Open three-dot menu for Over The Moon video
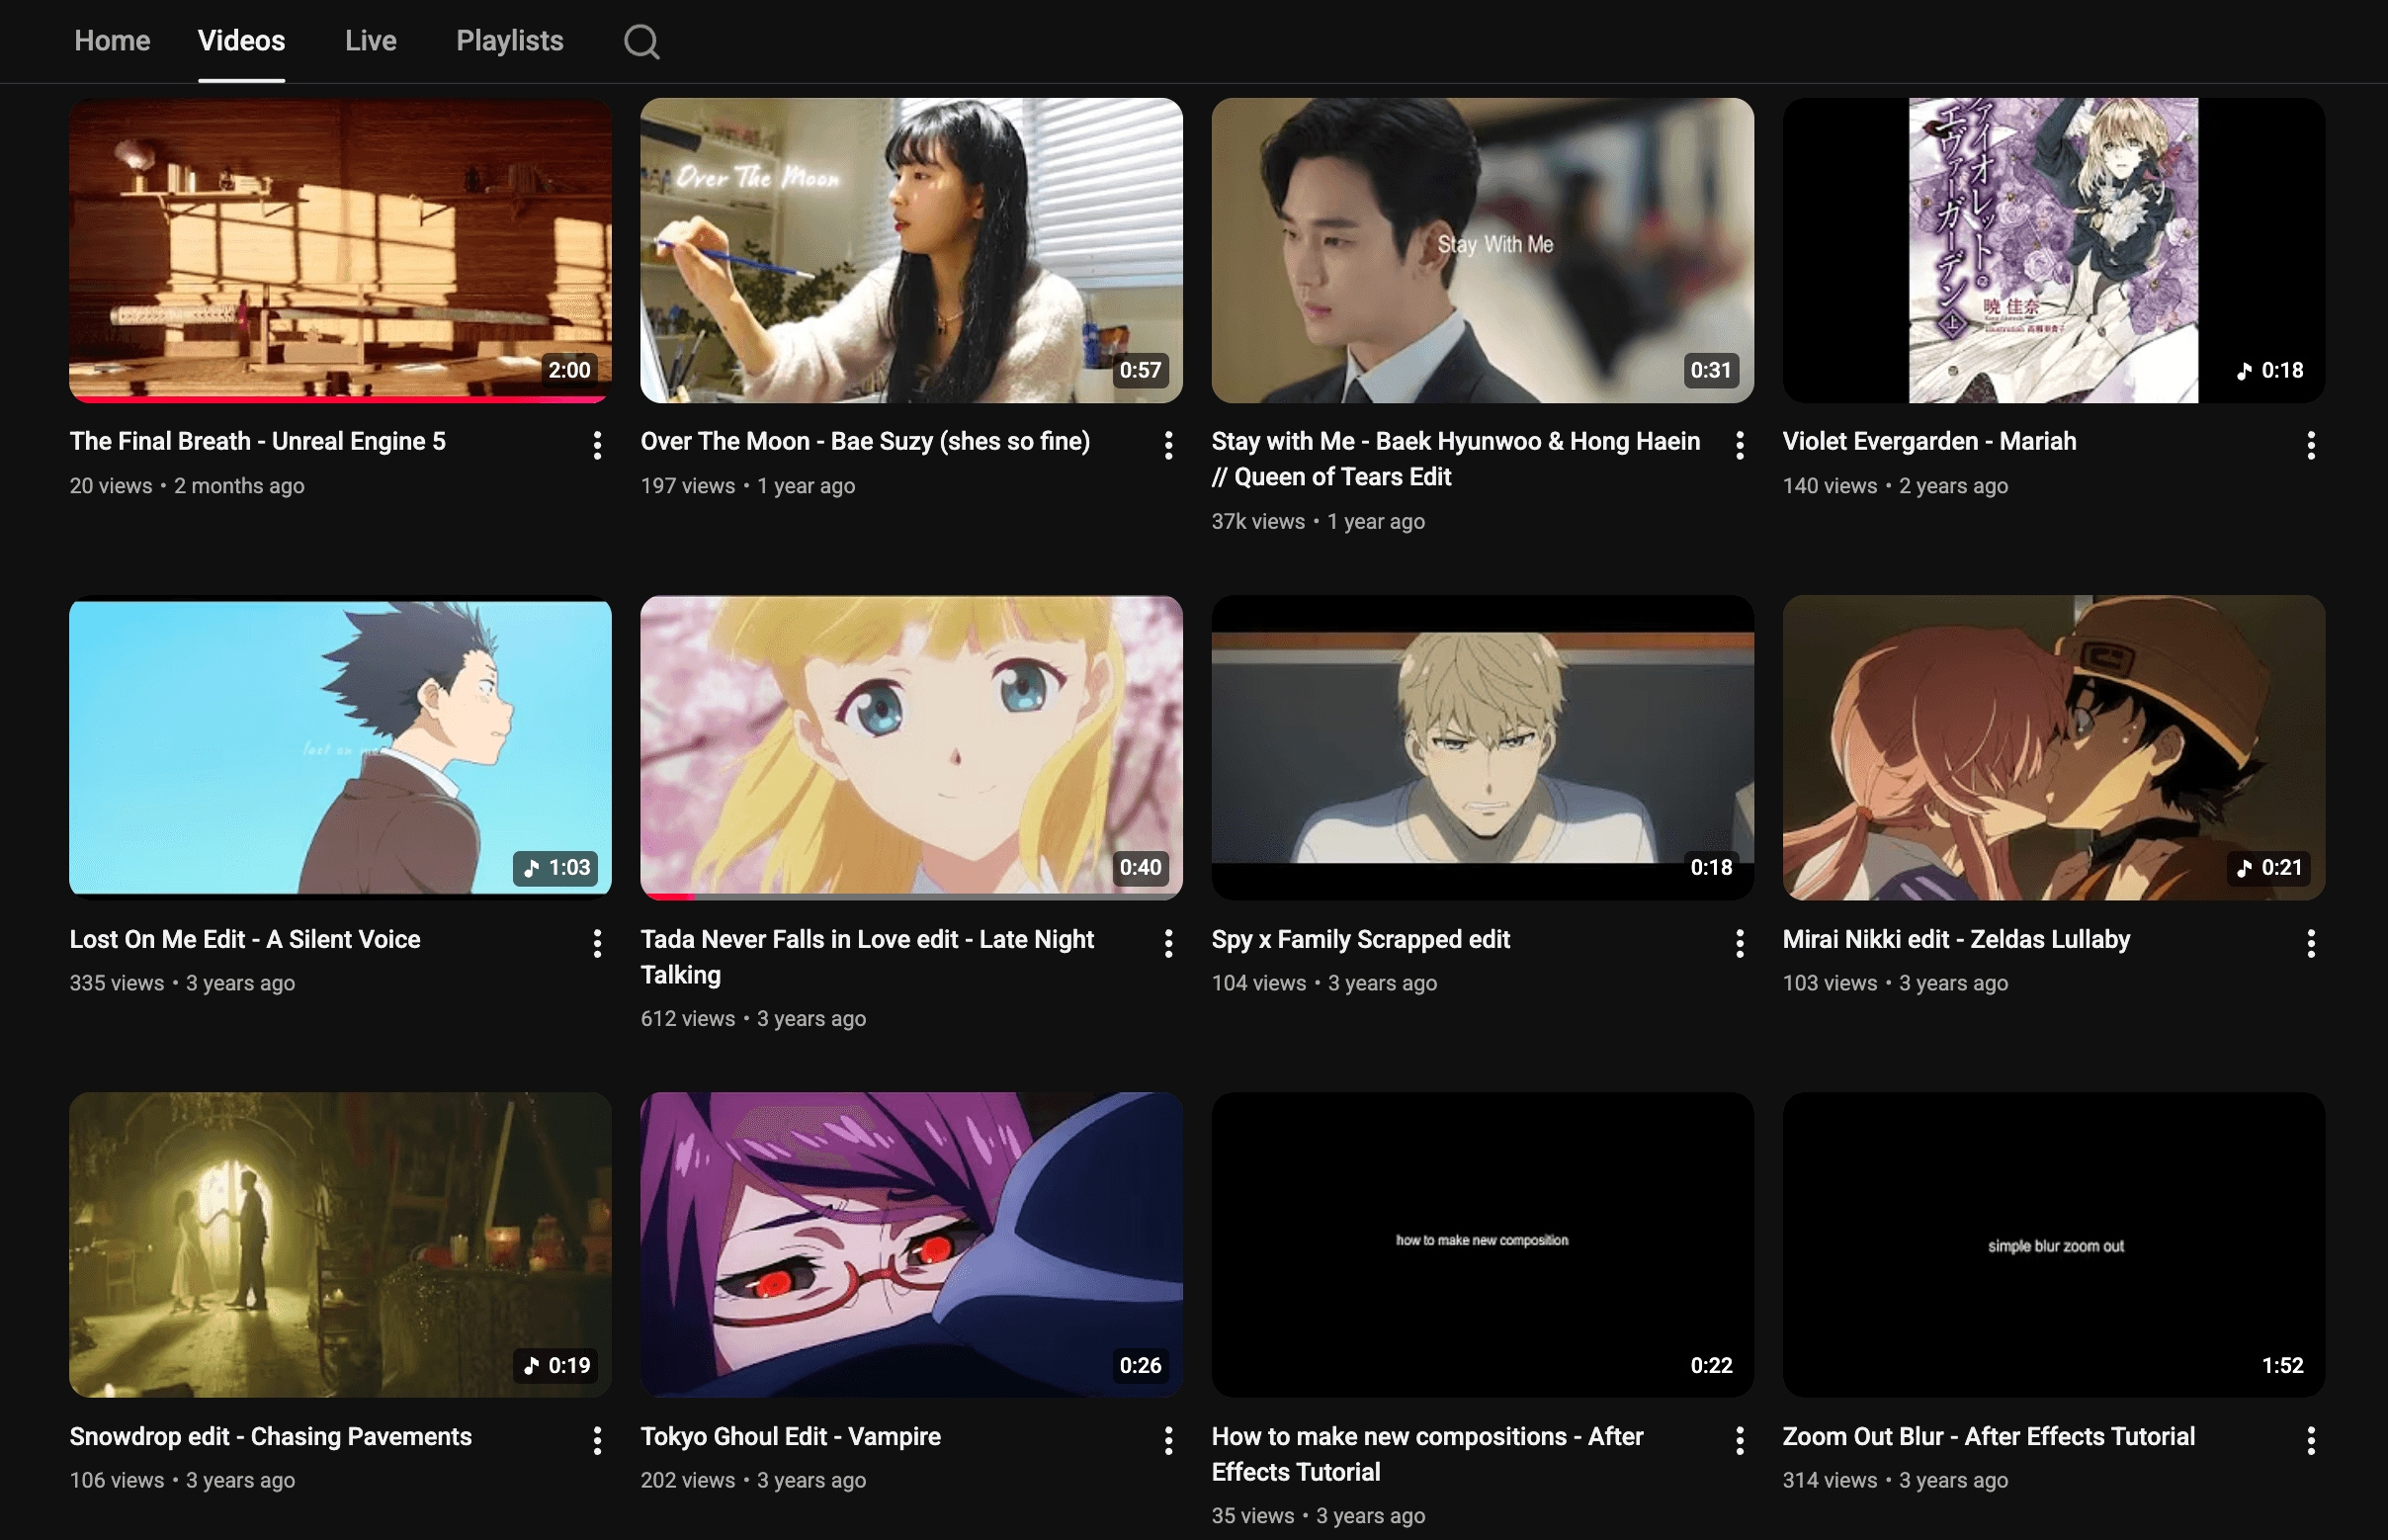 pyautogui.click(x=1168, y=446)
